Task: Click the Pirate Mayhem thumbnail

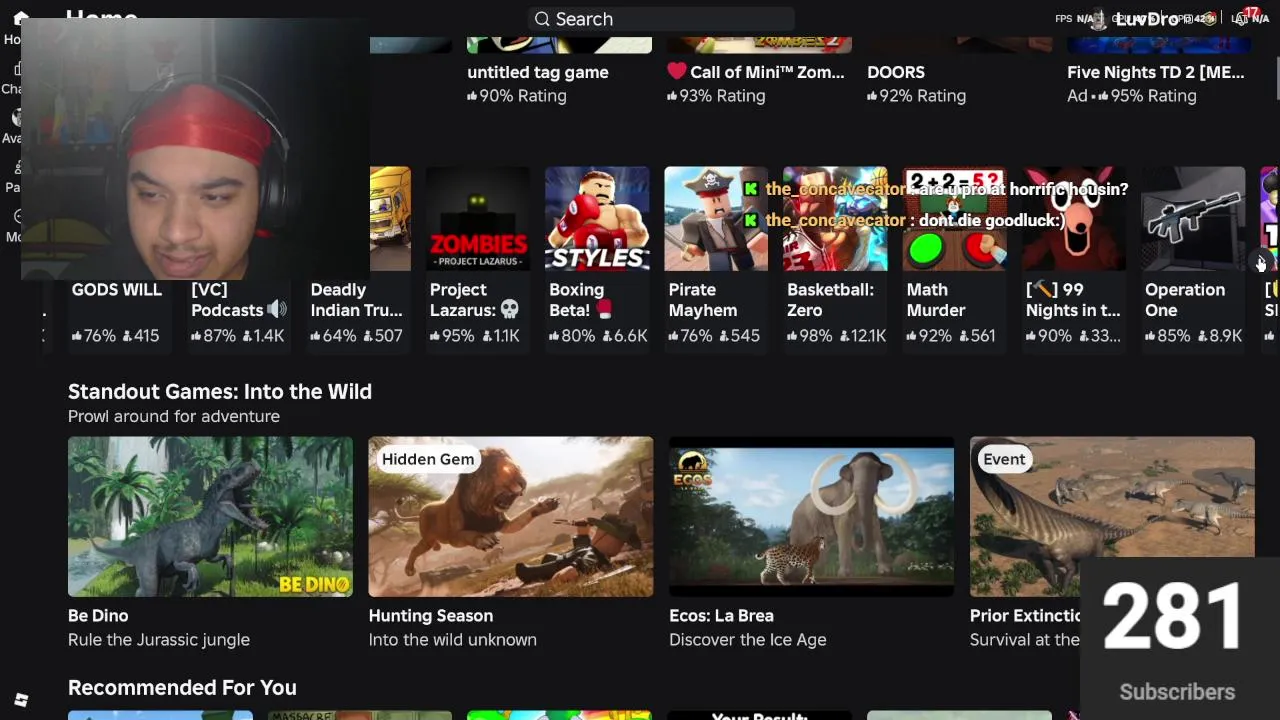Action: click(716, 219)
